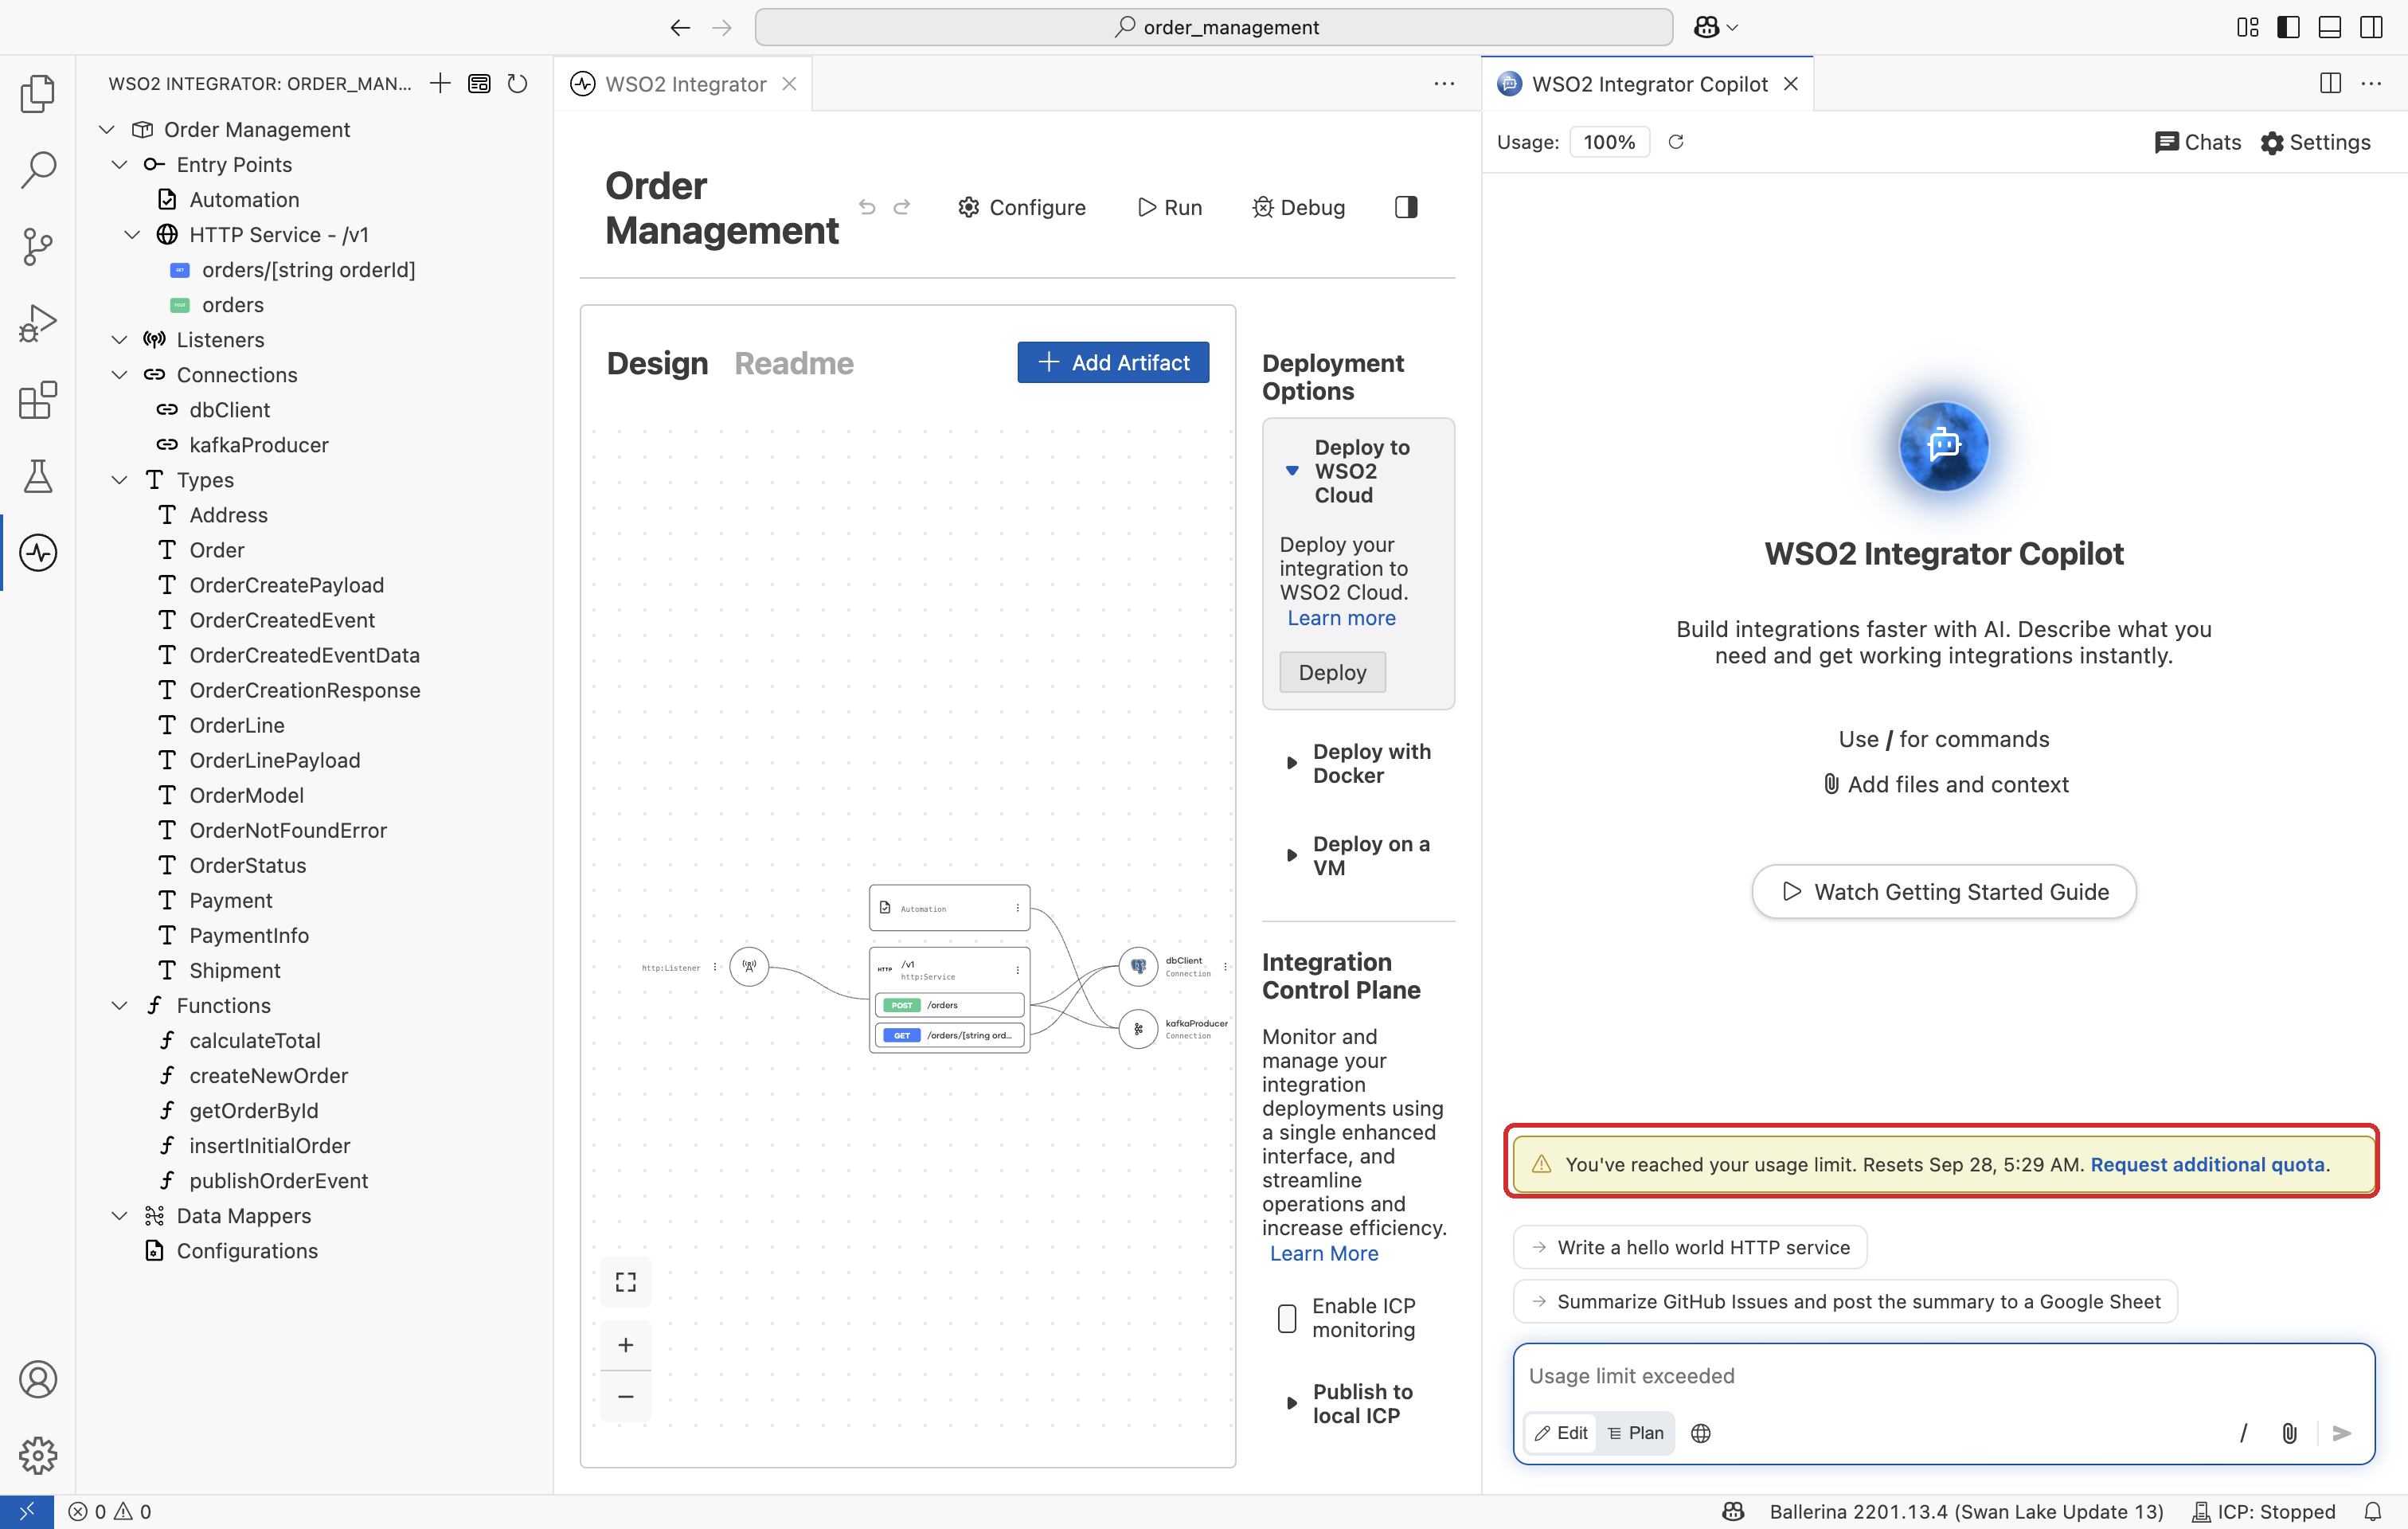Enable ICP monitoring checkbox

pos(1287,1318)
